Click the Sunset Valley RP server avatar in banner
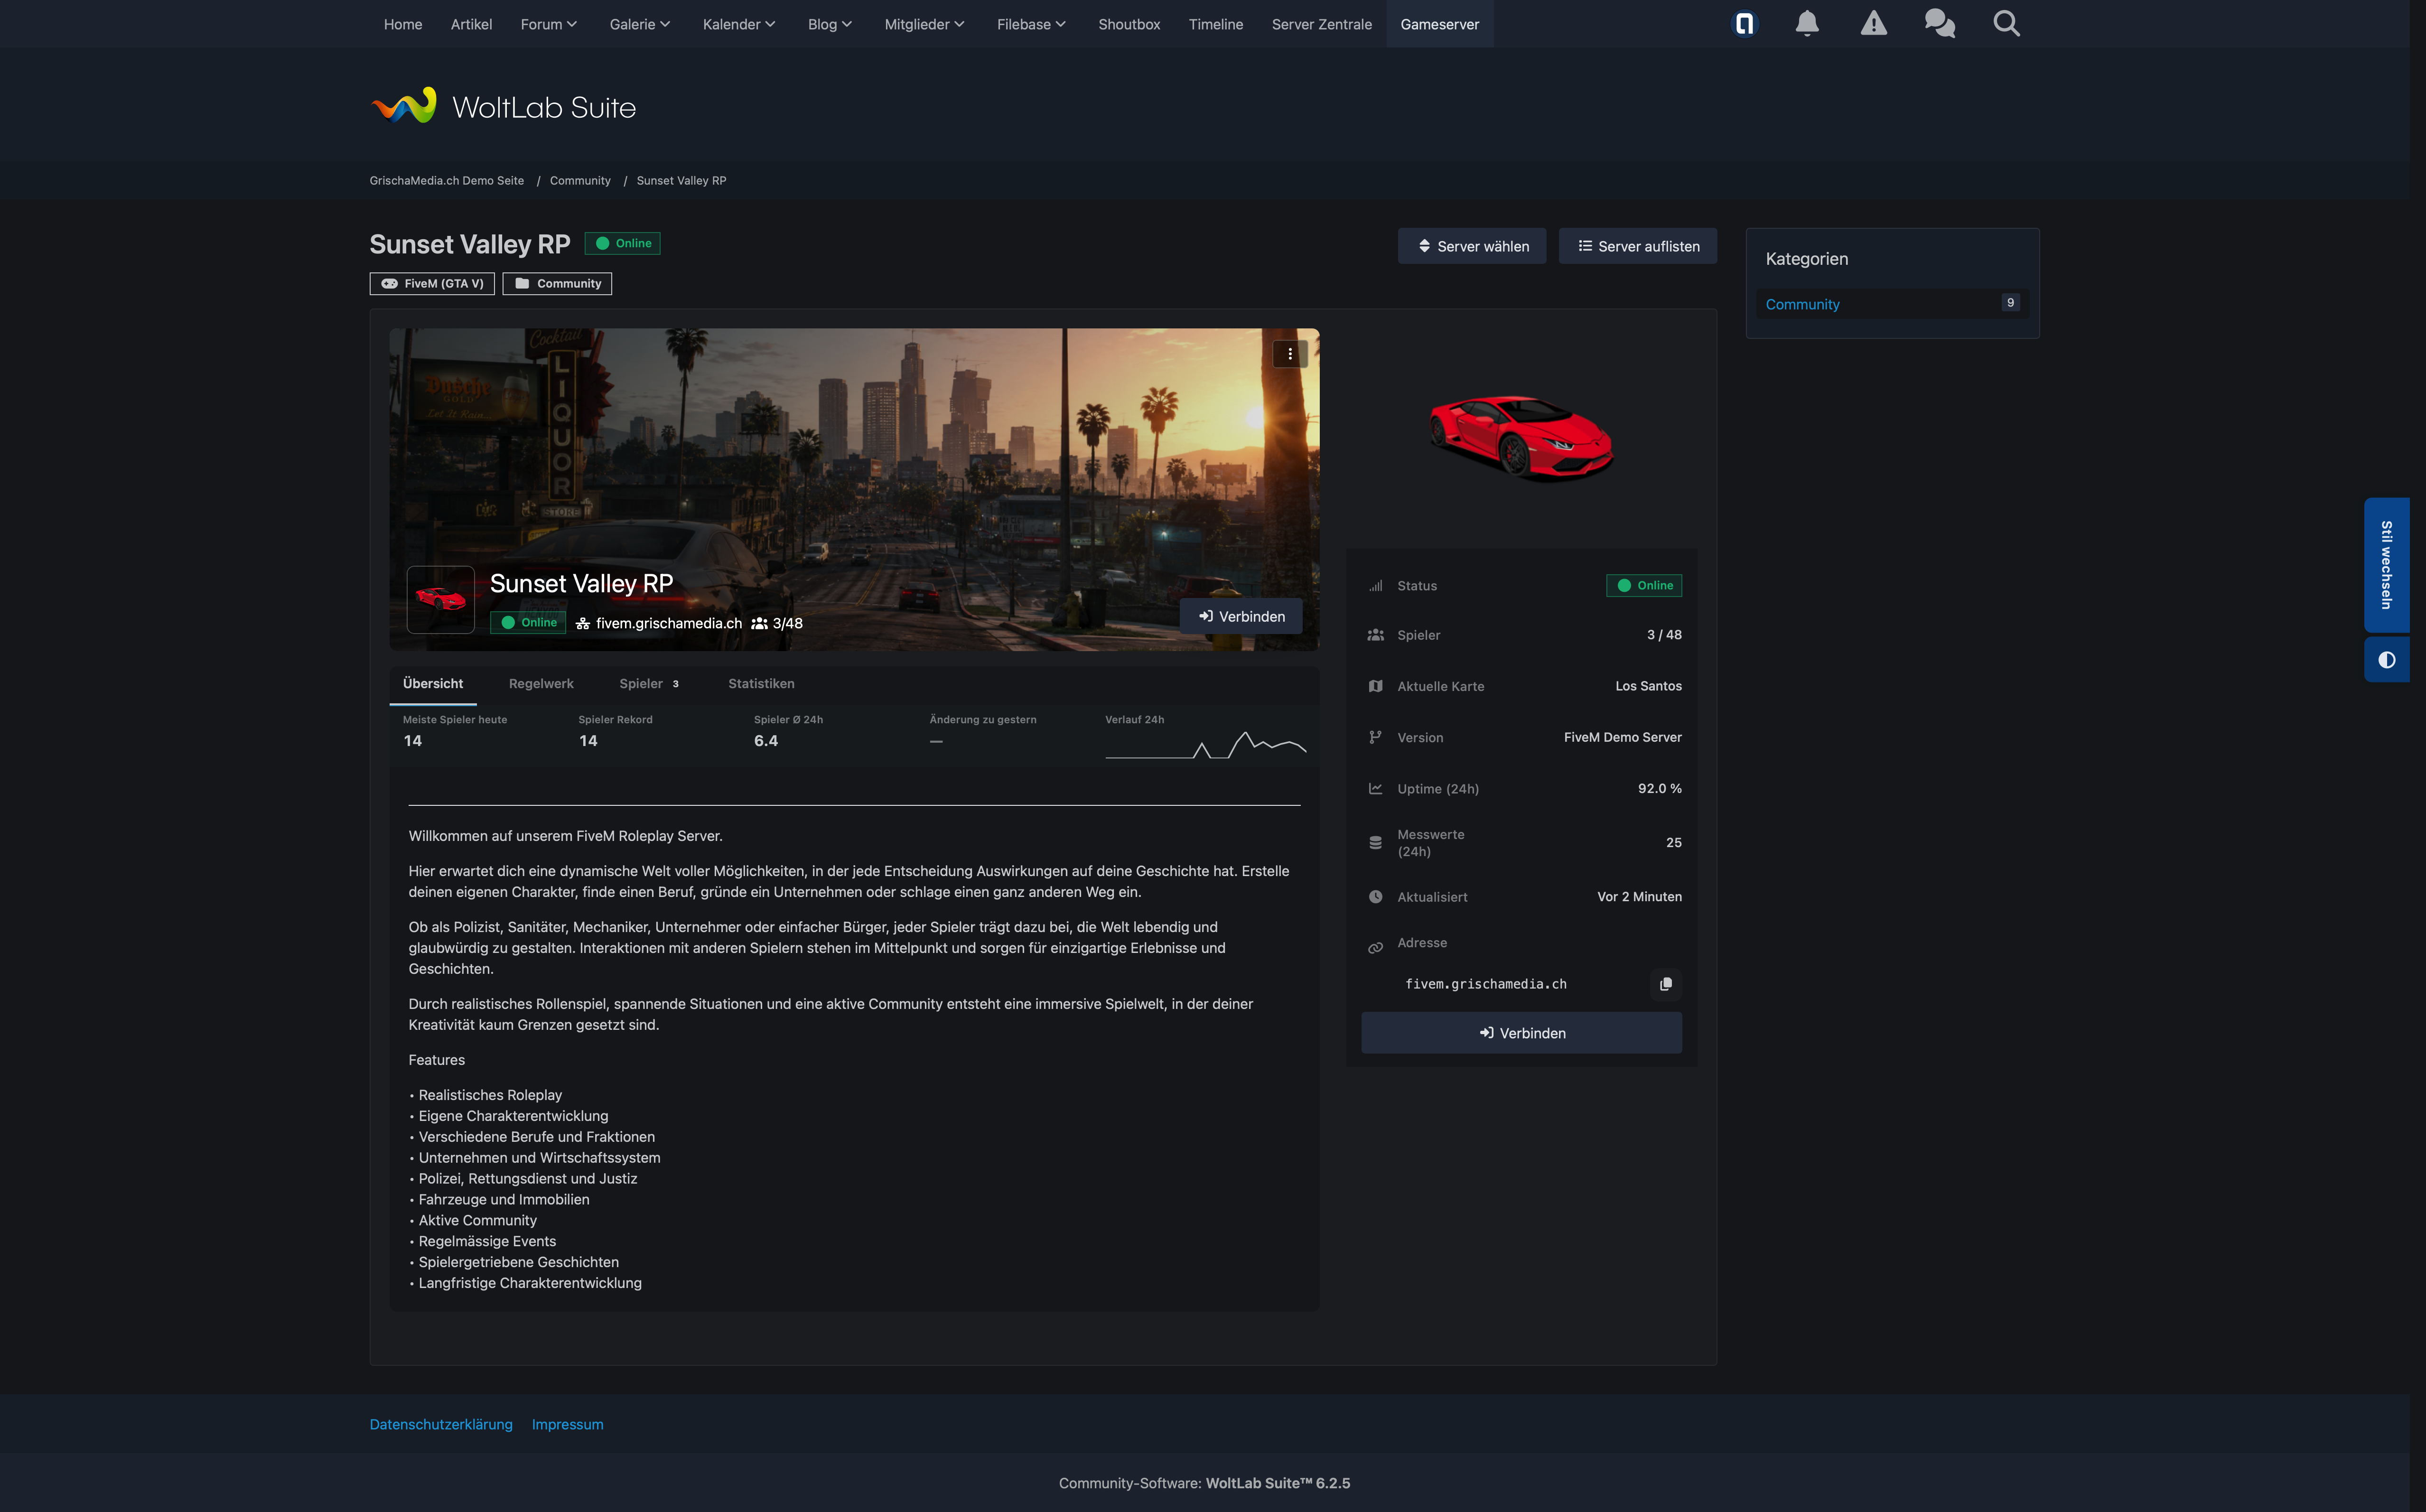 tap(440, 600)
